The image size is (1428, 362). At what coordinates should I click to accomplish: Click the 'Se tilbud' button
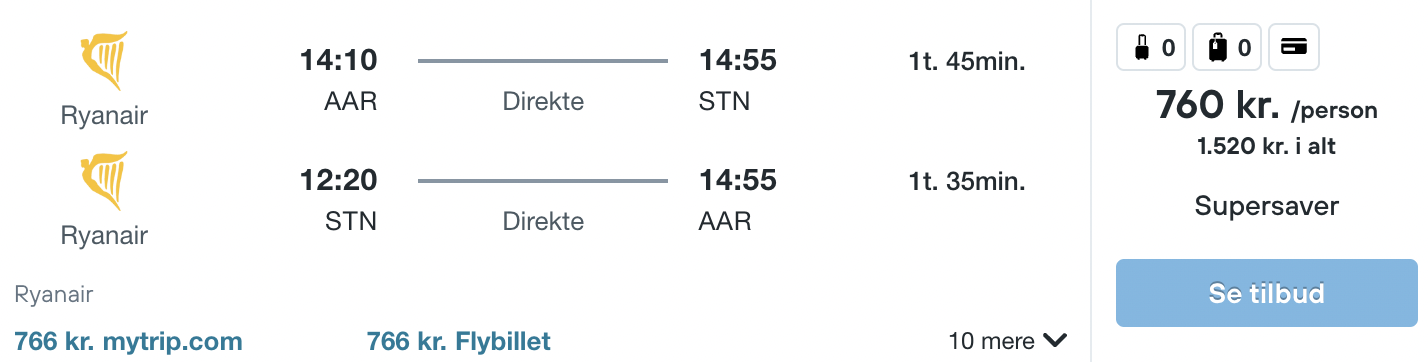coord(1267,293)
